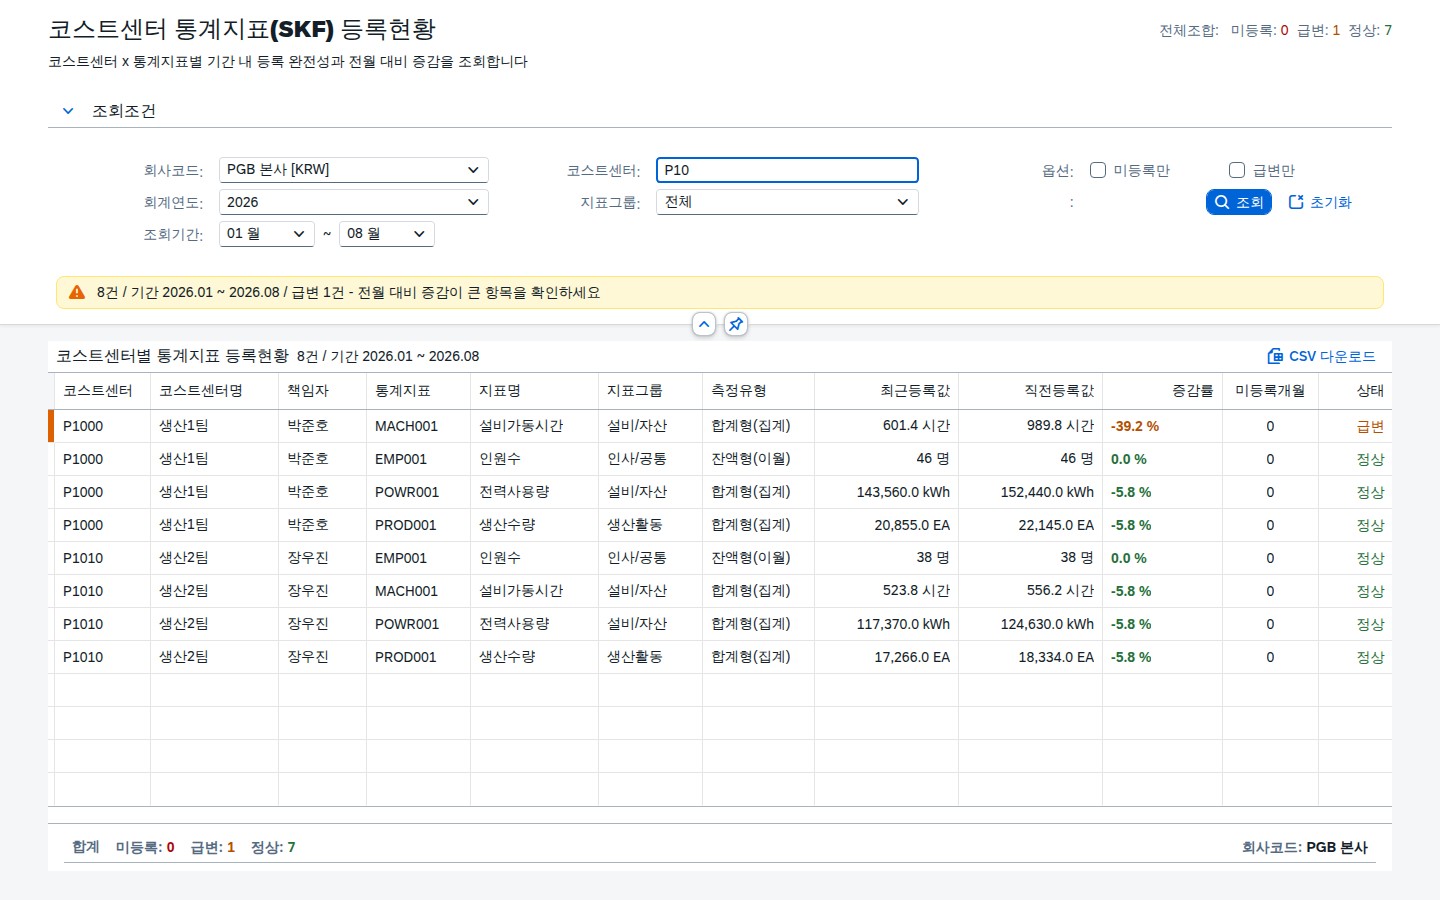Screen dimensions: 1440x900
Task: Click the -39.2 % change rate value
Action: click(x=1135, y=426)
